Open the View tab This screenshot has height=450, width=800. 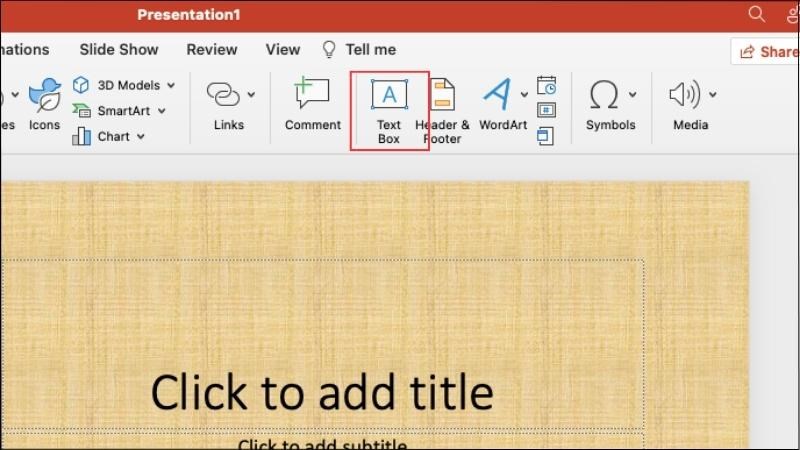pos(283,49)
